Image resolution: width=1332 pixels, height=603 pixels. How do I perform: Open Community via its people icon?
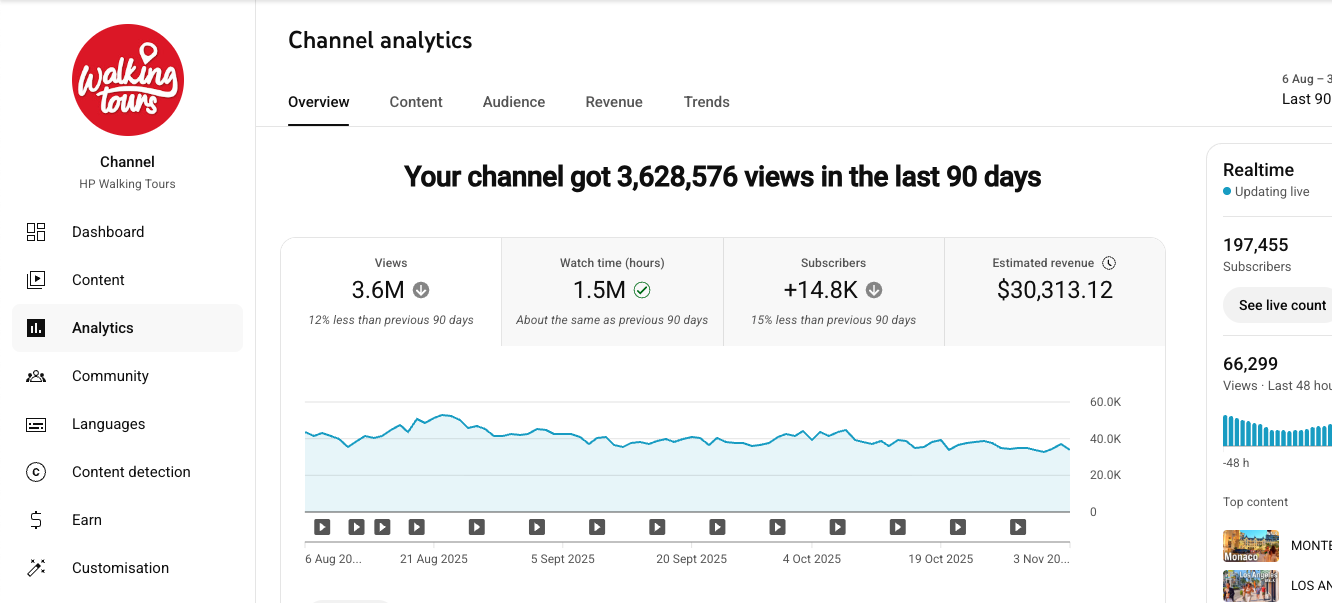pos(36,376)
